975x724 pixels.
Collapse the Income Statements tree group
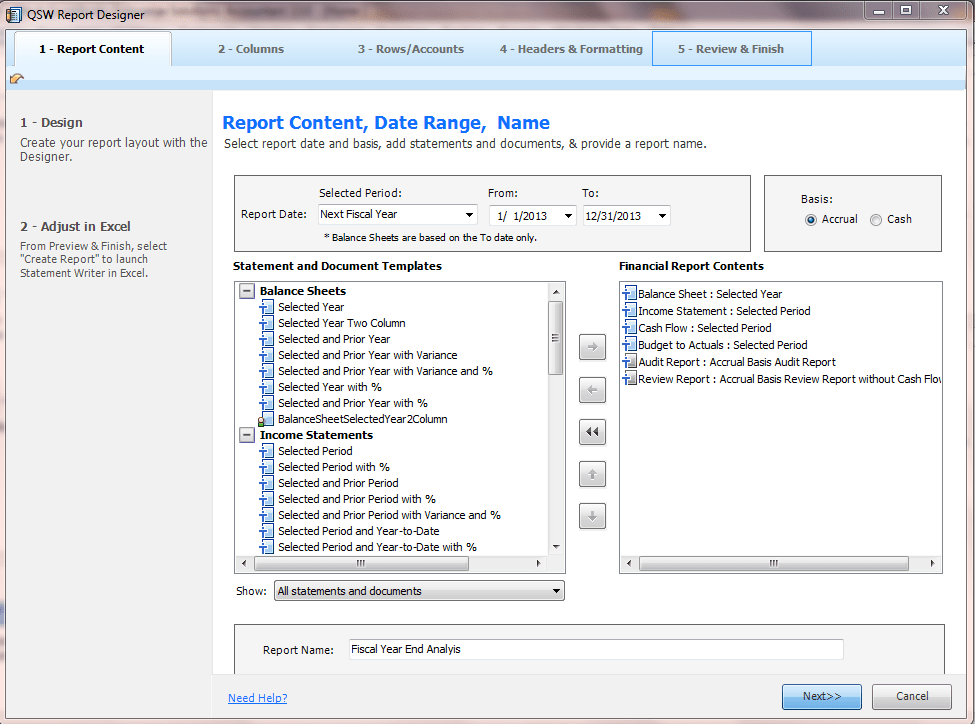[247, 435]
